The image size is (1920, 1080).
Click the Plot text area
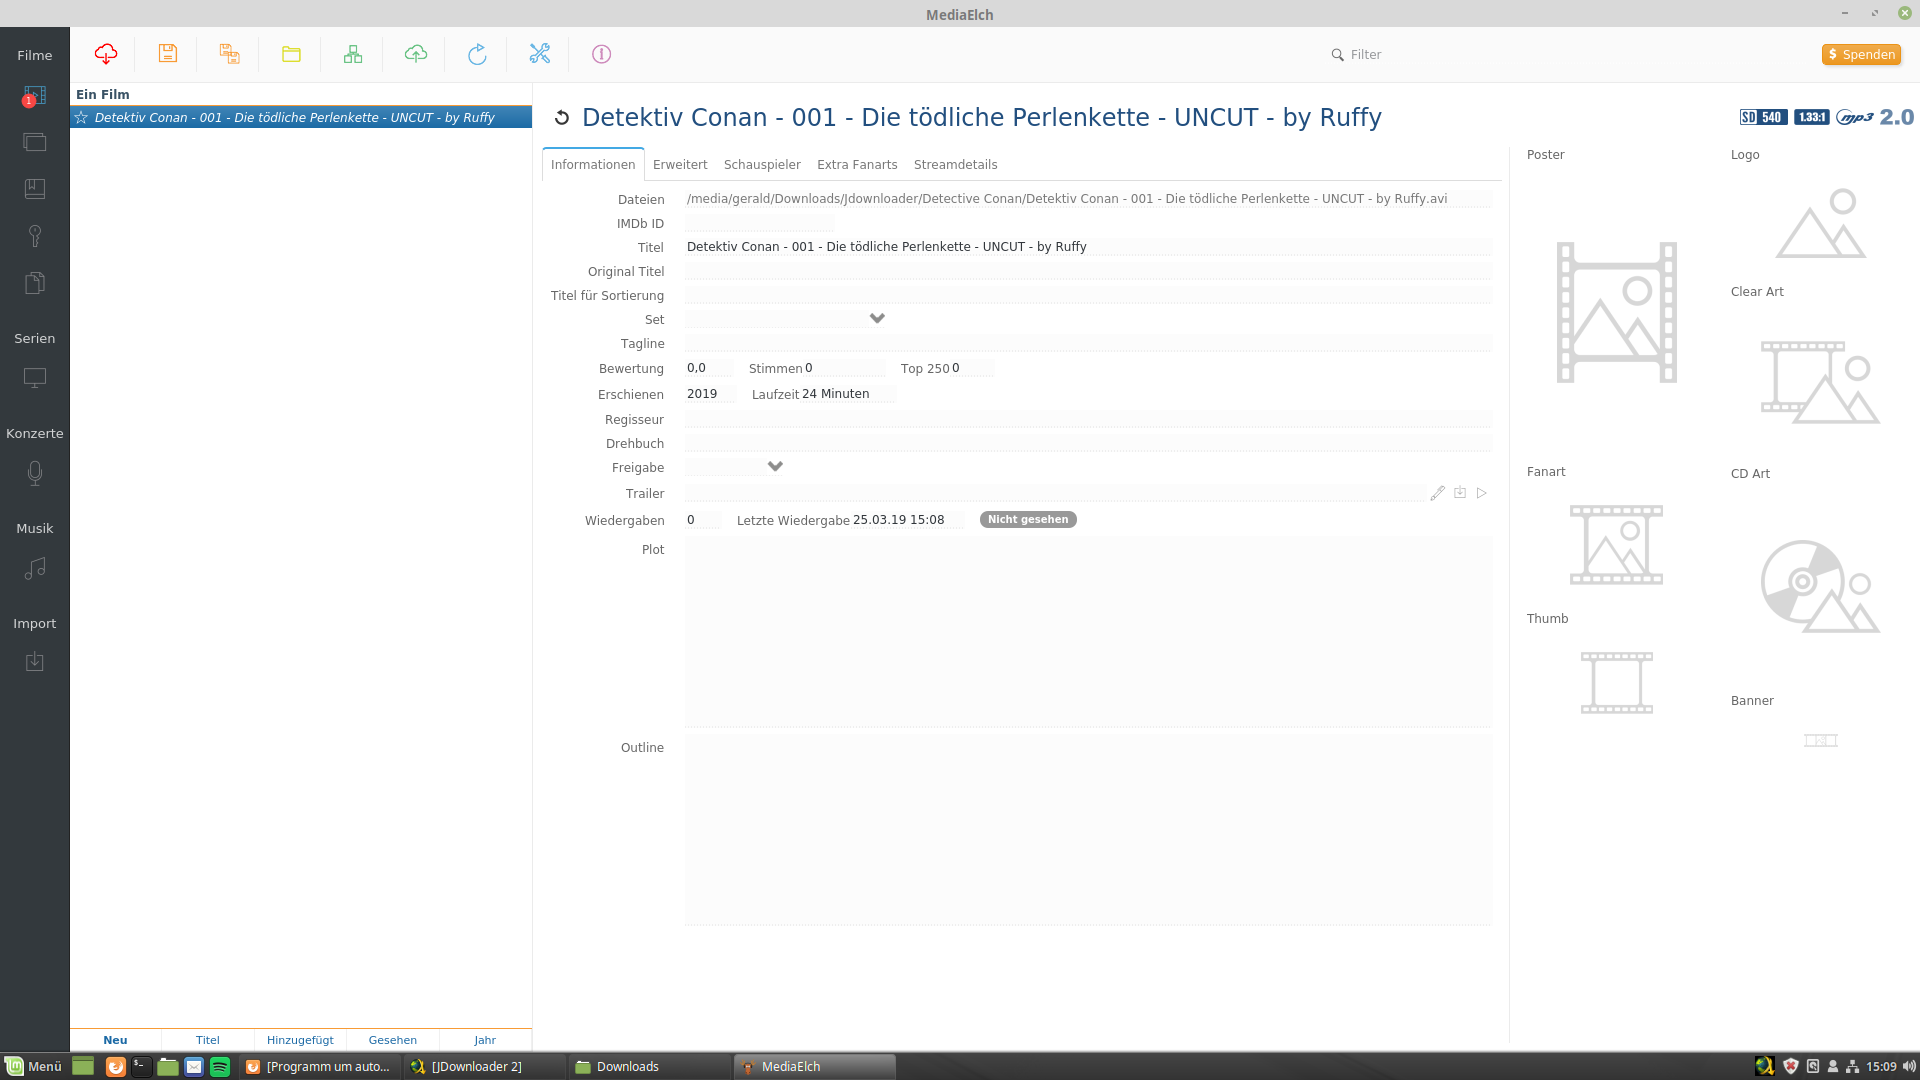point(1088,631)
